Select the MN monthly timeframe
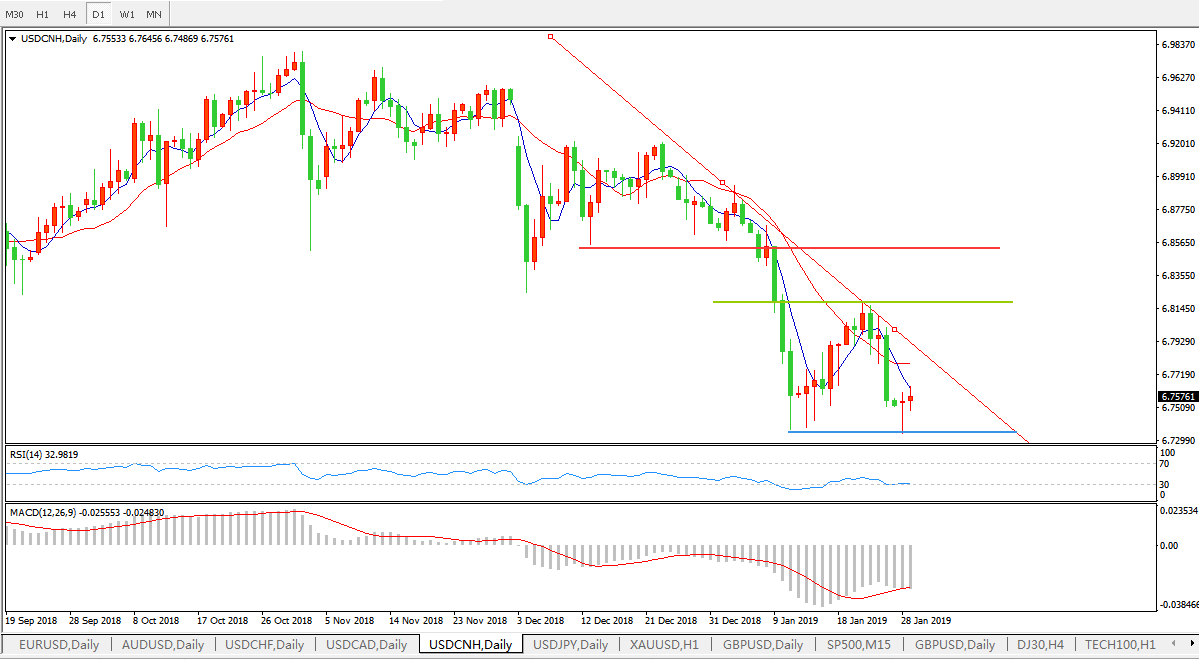Image resolution: width=1199 pixels, height=660 pixels. click(153, 15)
